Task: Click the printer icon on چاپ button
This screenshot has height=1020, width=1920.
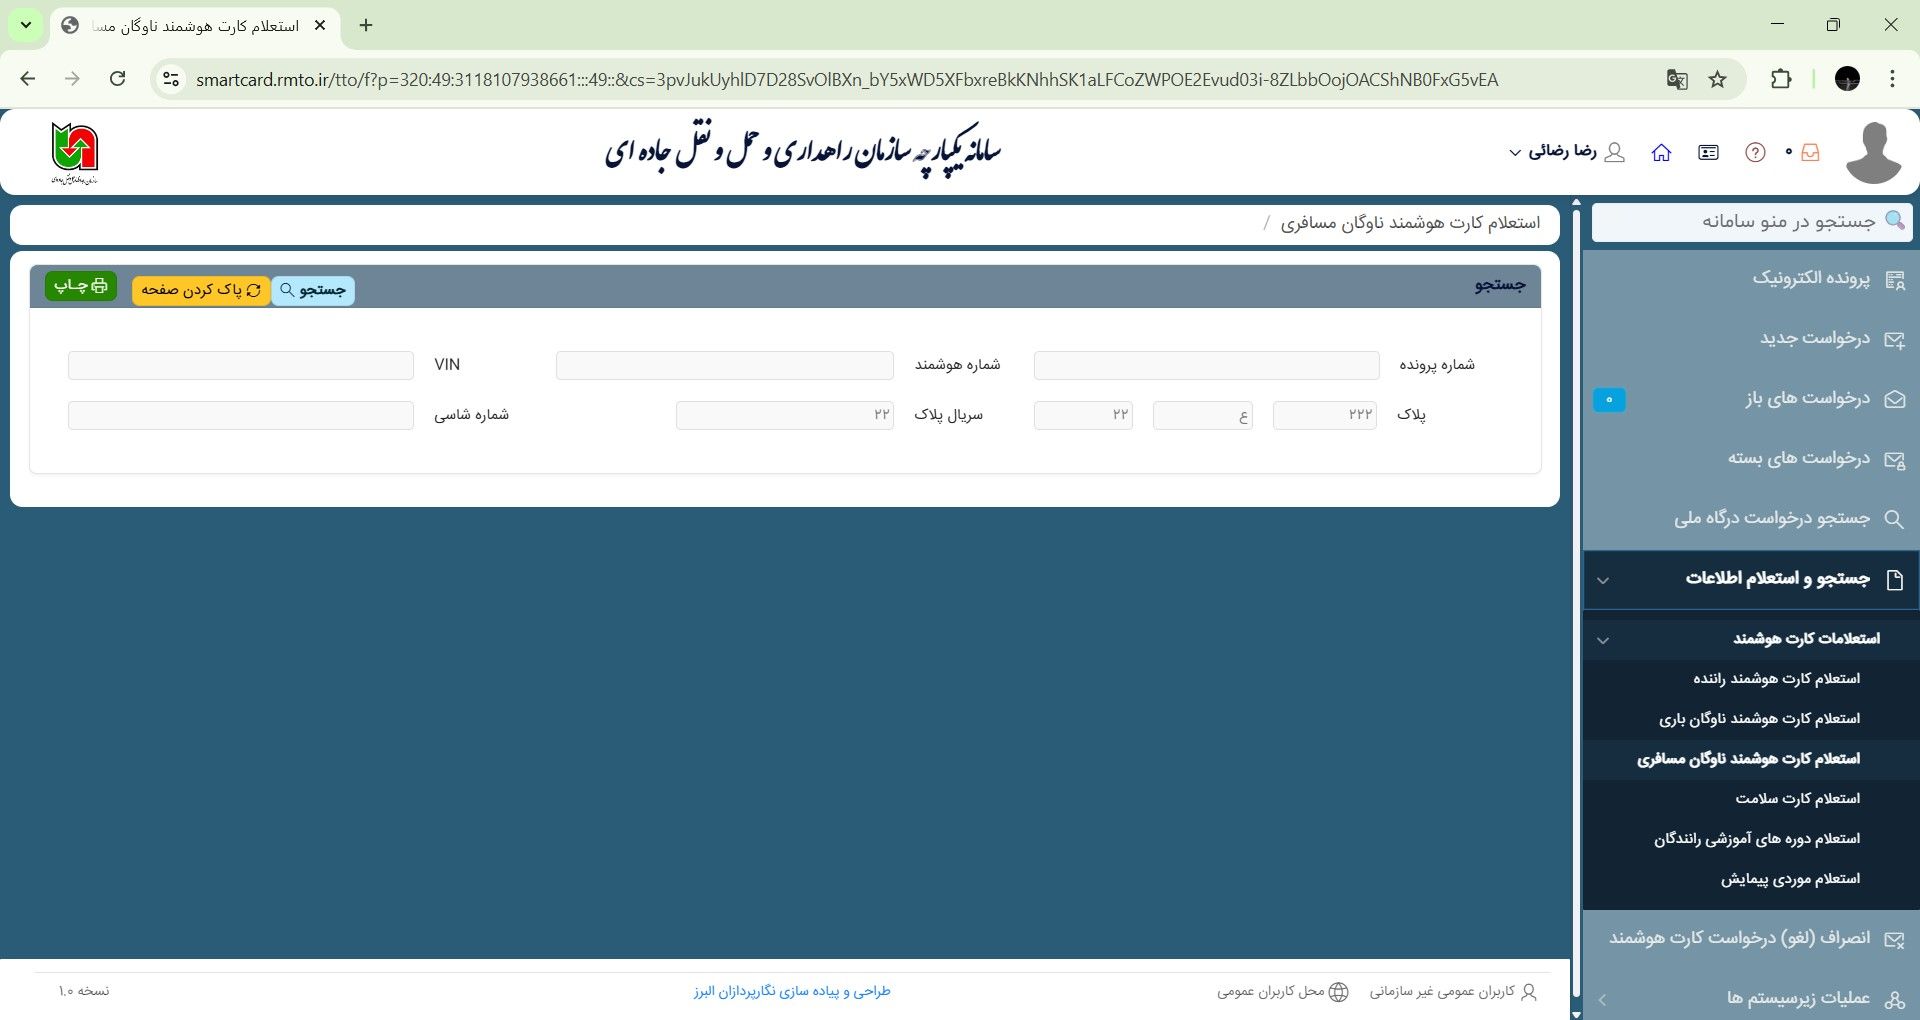Action: pos(97,287)
